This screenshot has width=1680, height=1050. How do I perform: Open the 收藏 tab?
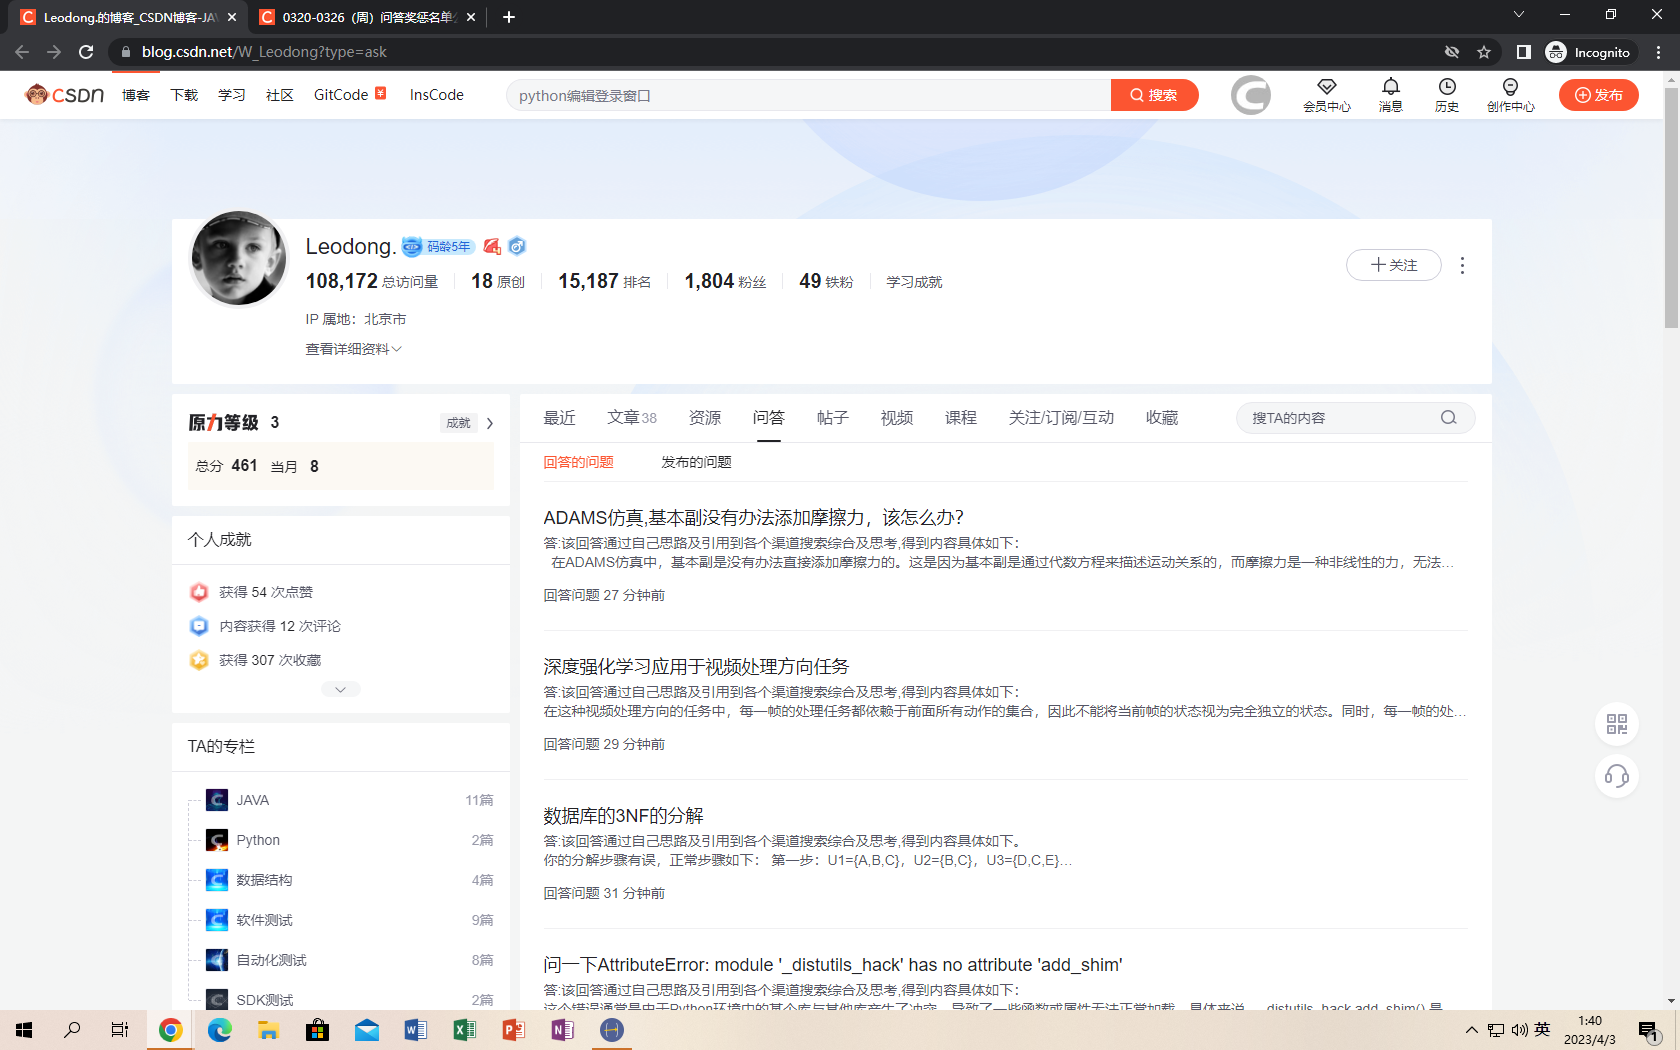(1162, 418)
